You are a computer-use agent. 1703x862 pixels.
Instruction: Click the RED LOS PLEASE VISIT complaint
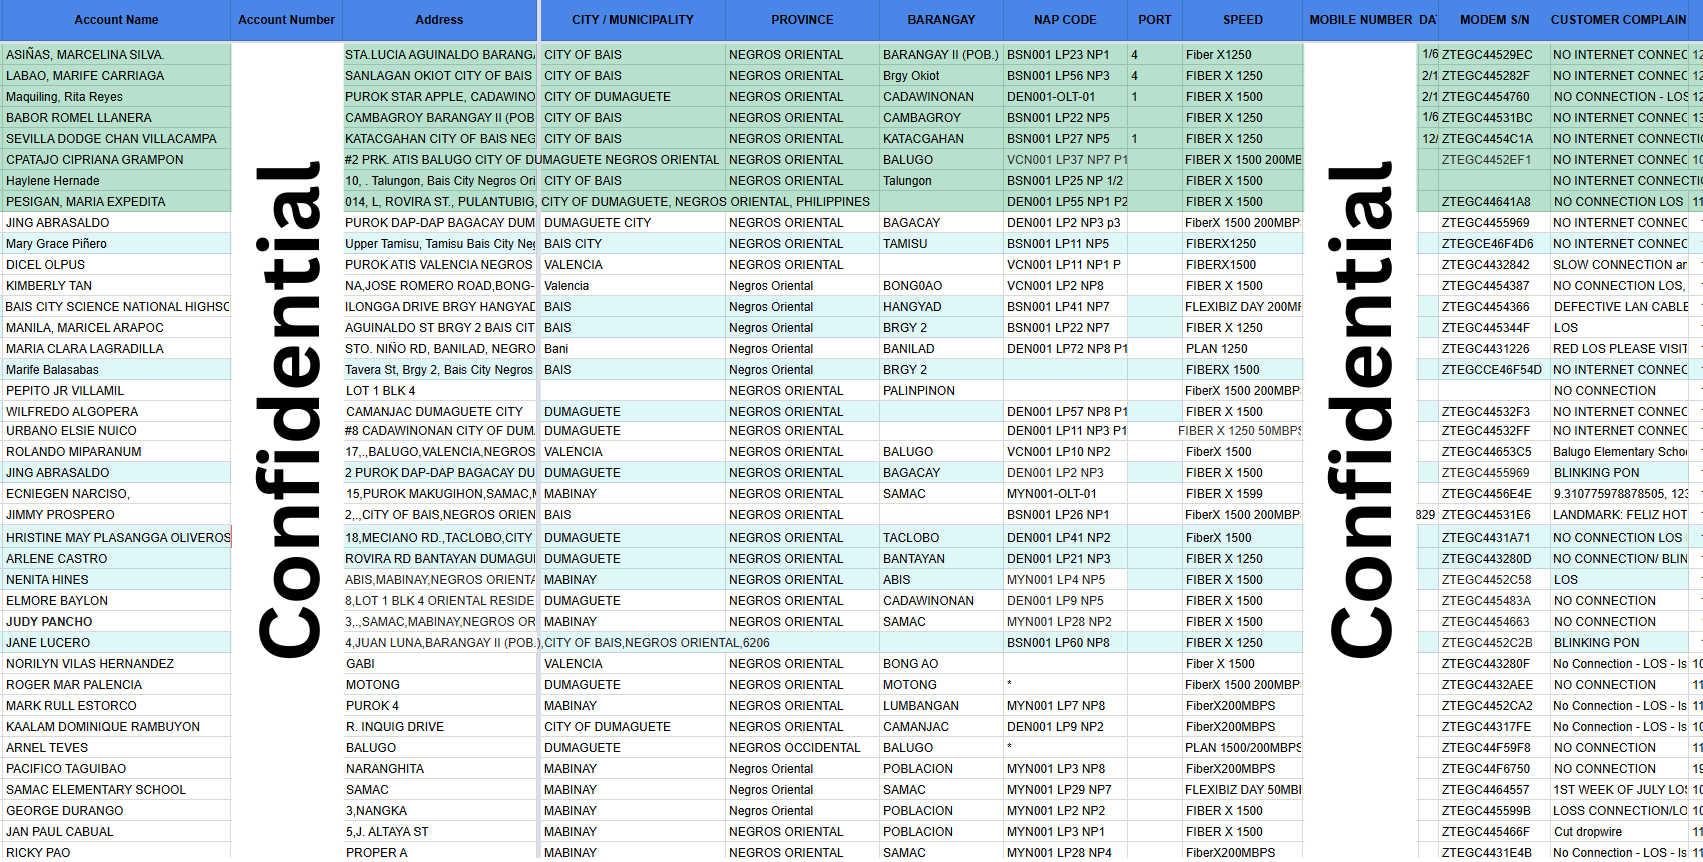pyautogui.click(x=1619, y=349)
